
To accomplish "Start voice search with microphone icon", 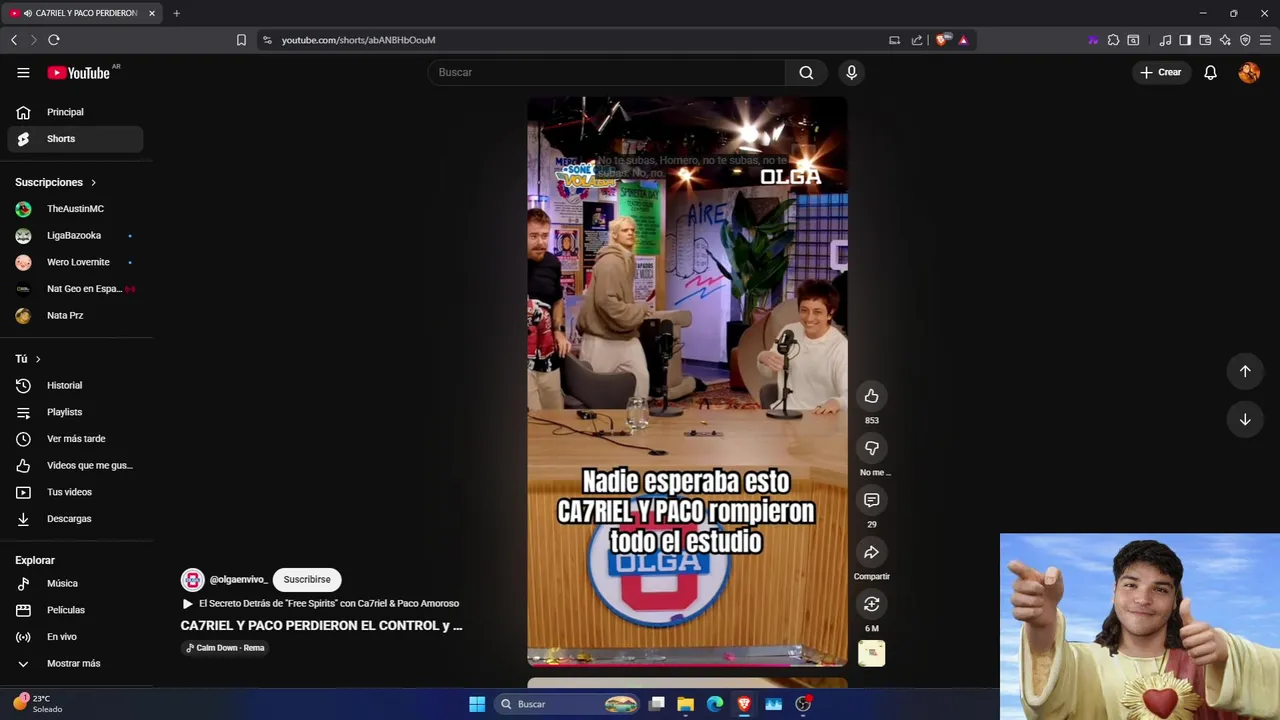I will click(852, 72).
